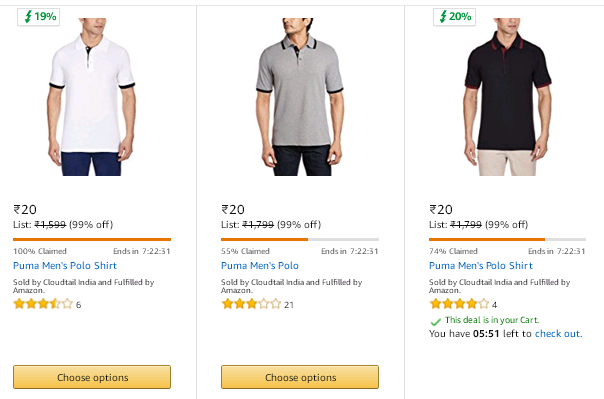Screen dimensions: 604x399
Task: Click the 100% Claimed progress bar
Action: pos(92,240)
